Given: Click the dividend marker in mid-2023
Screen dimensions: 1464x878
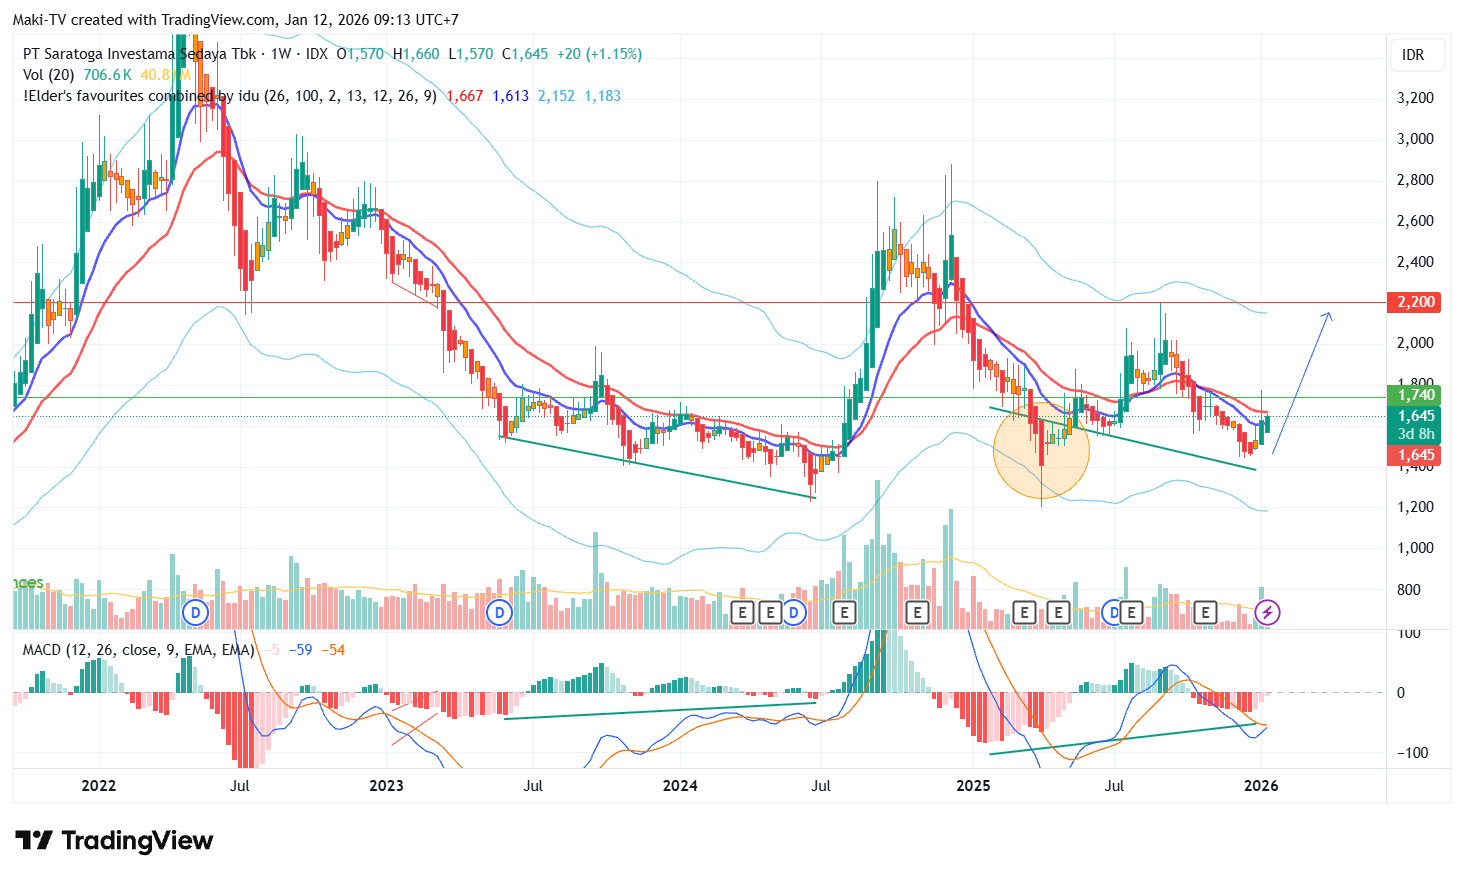Looking at the screenshot, I should [x=499, y=612].
